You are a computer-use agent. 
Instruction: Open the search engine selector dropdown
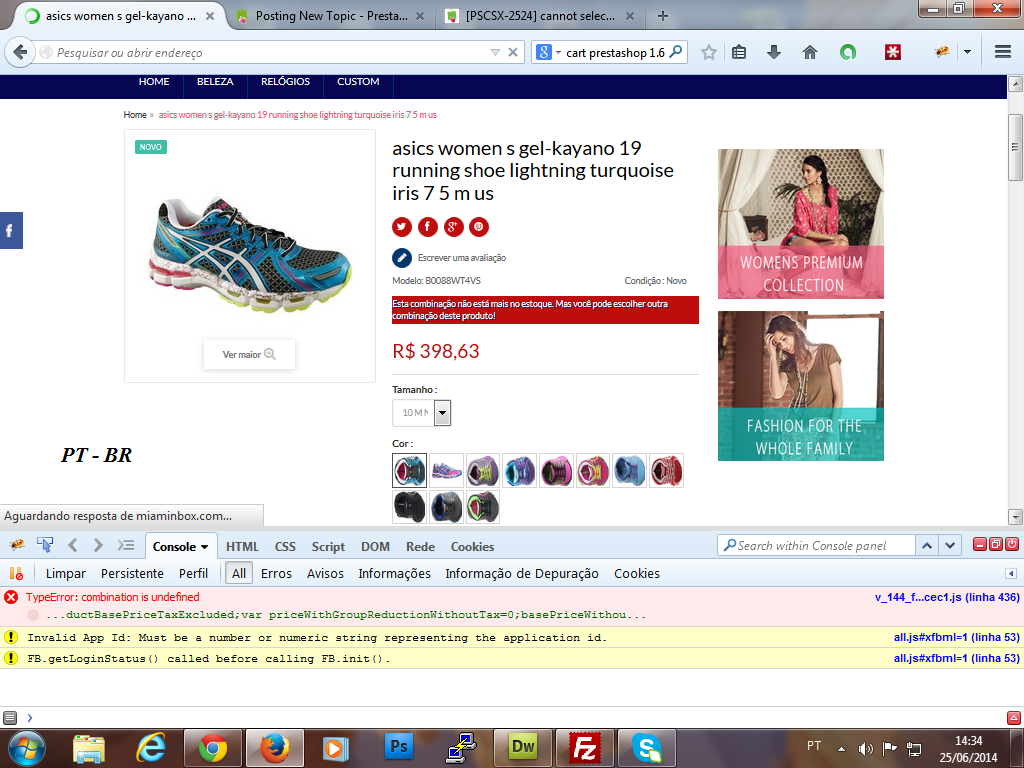(558, 52)
